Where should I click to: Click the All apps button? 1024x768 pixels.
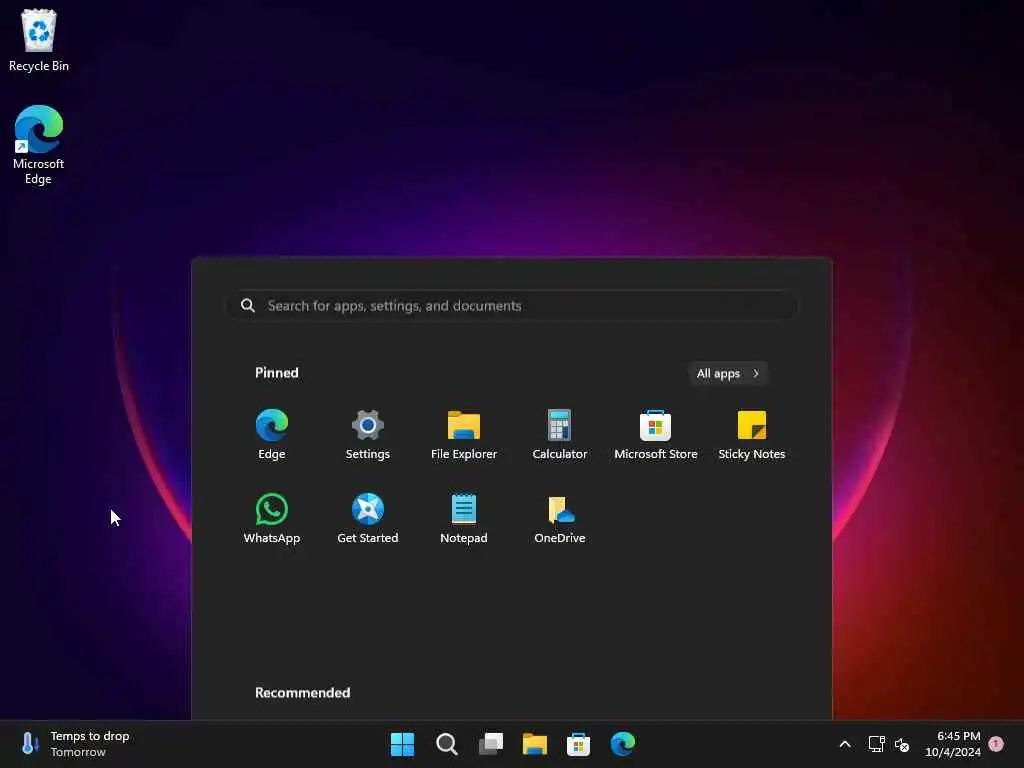coord(728,374)
